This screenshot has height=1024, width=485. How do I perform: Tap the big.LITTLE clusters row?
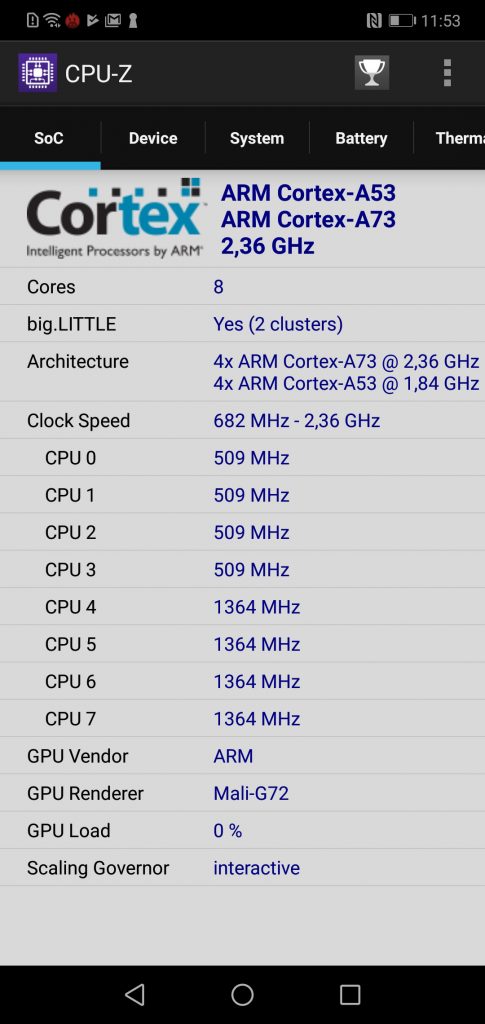(242, 324)
